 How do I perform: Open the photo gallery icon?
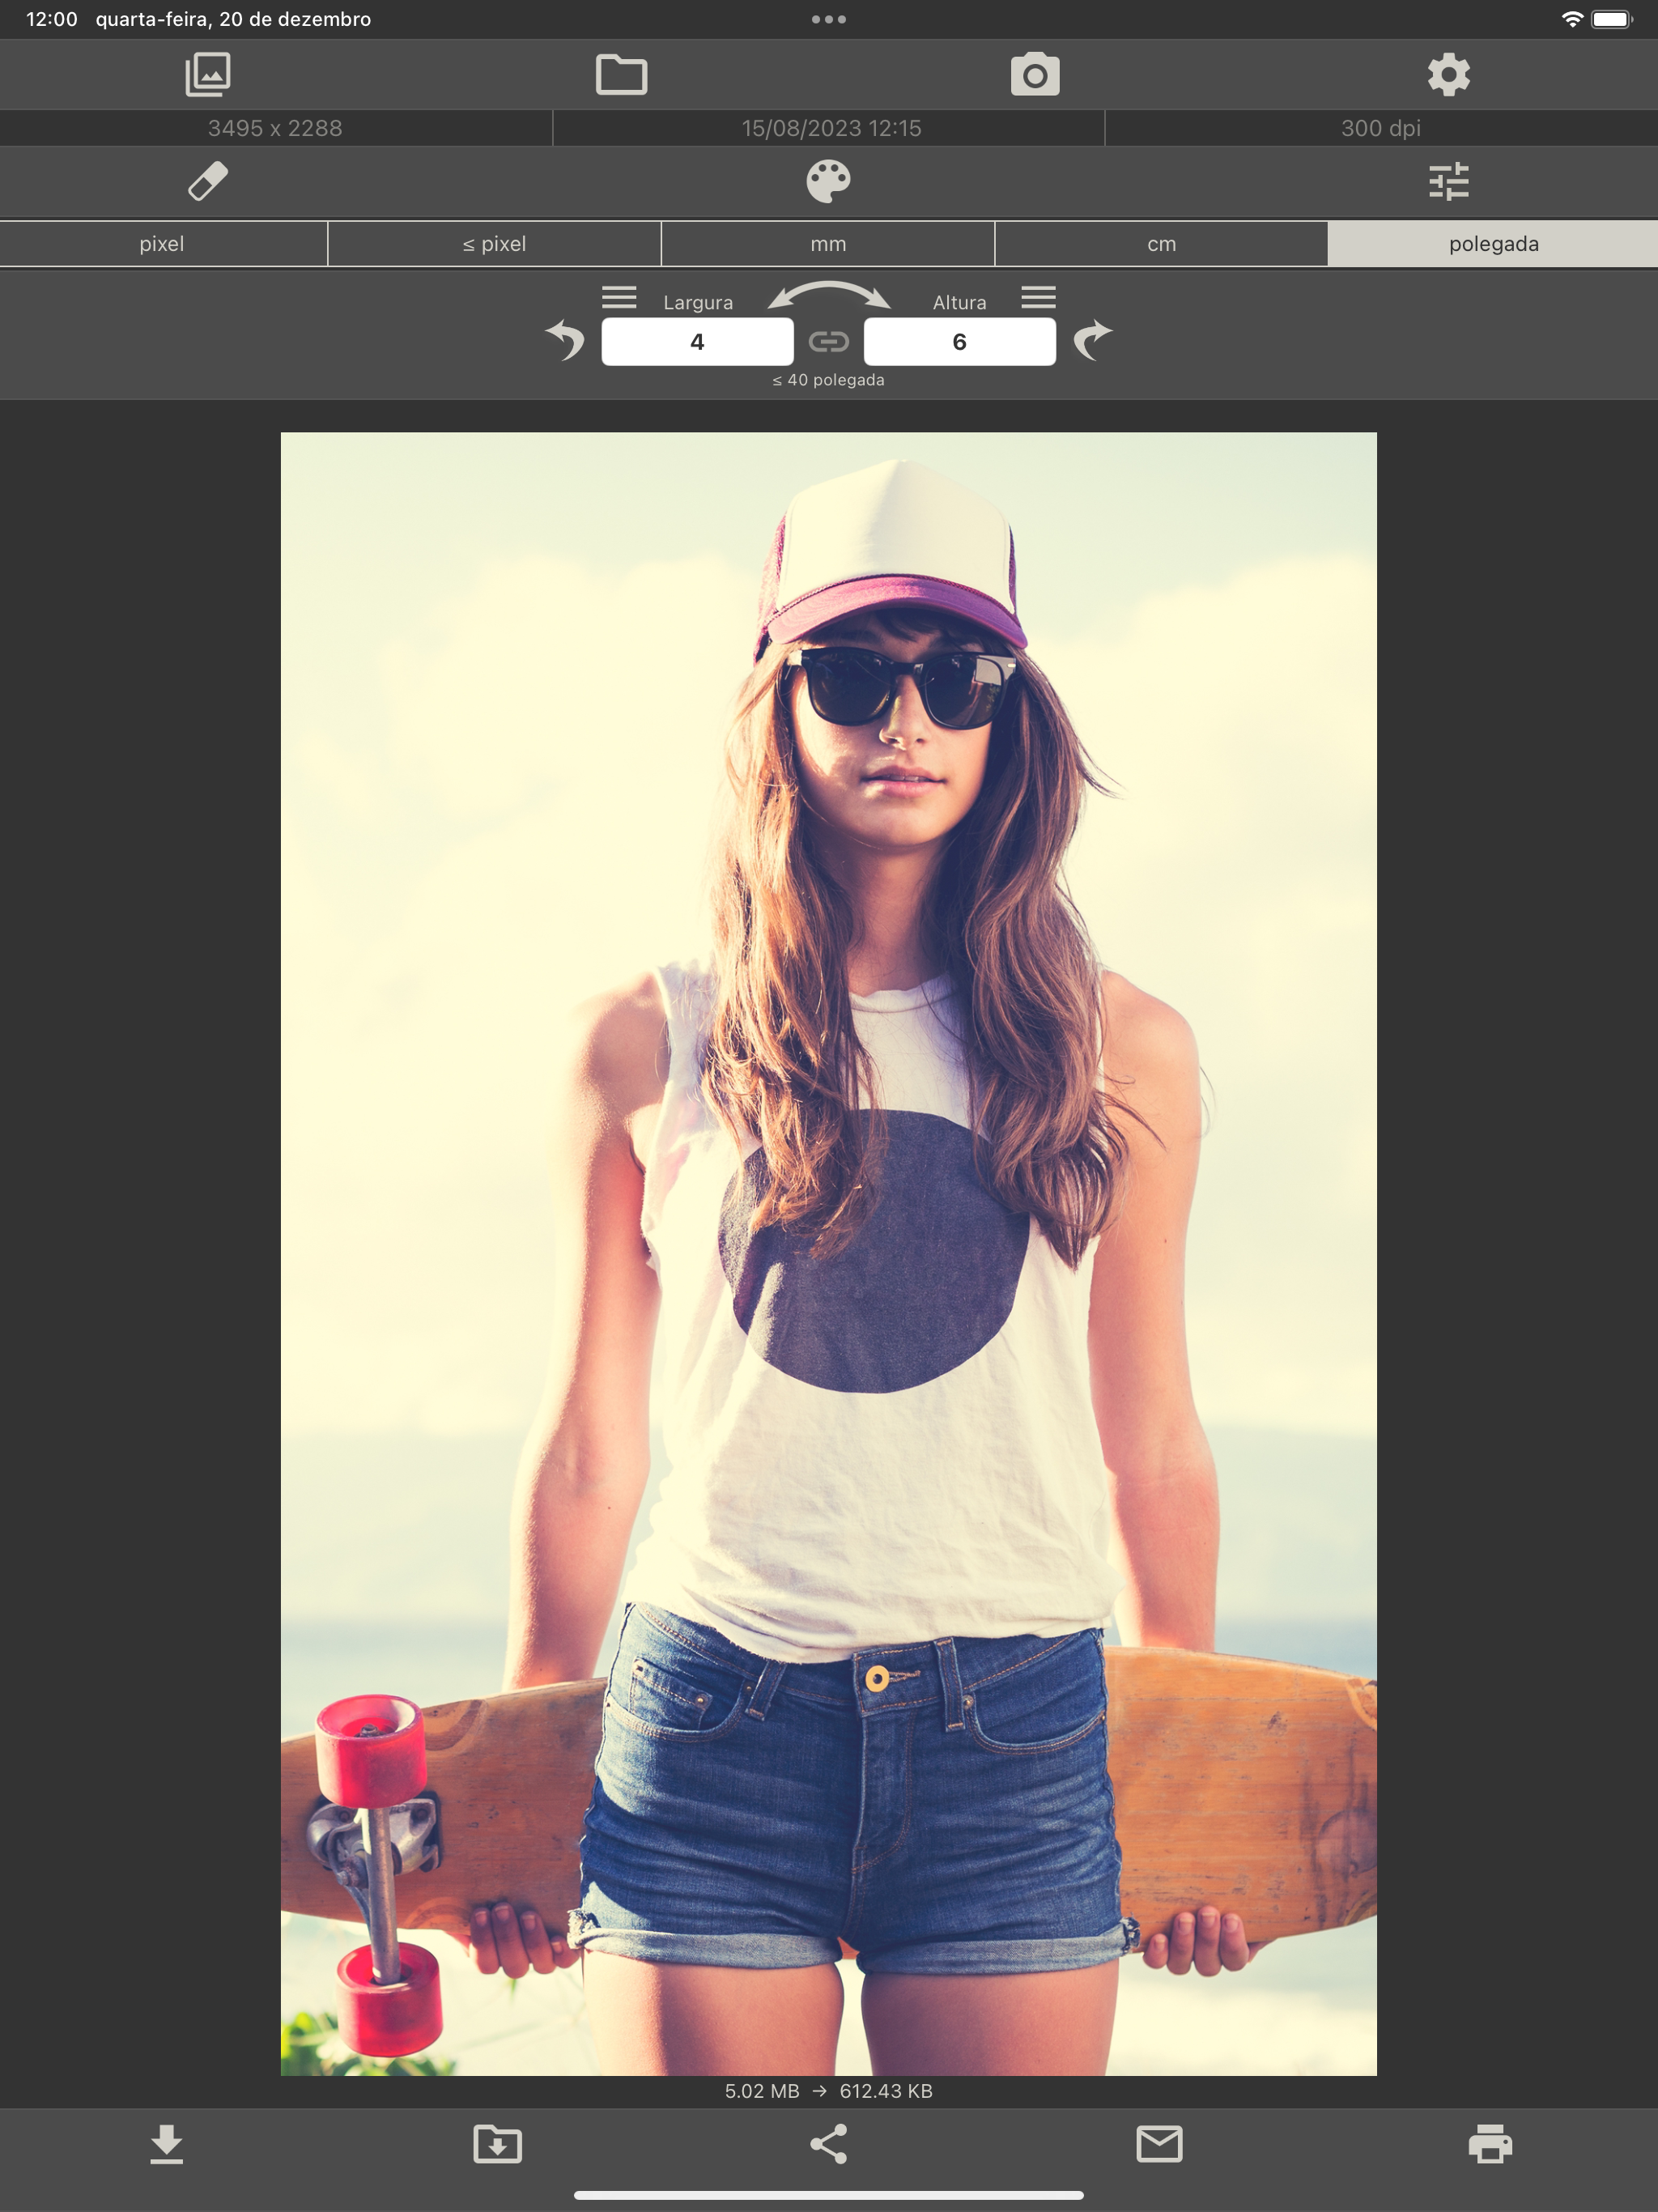tap(207, 75)
